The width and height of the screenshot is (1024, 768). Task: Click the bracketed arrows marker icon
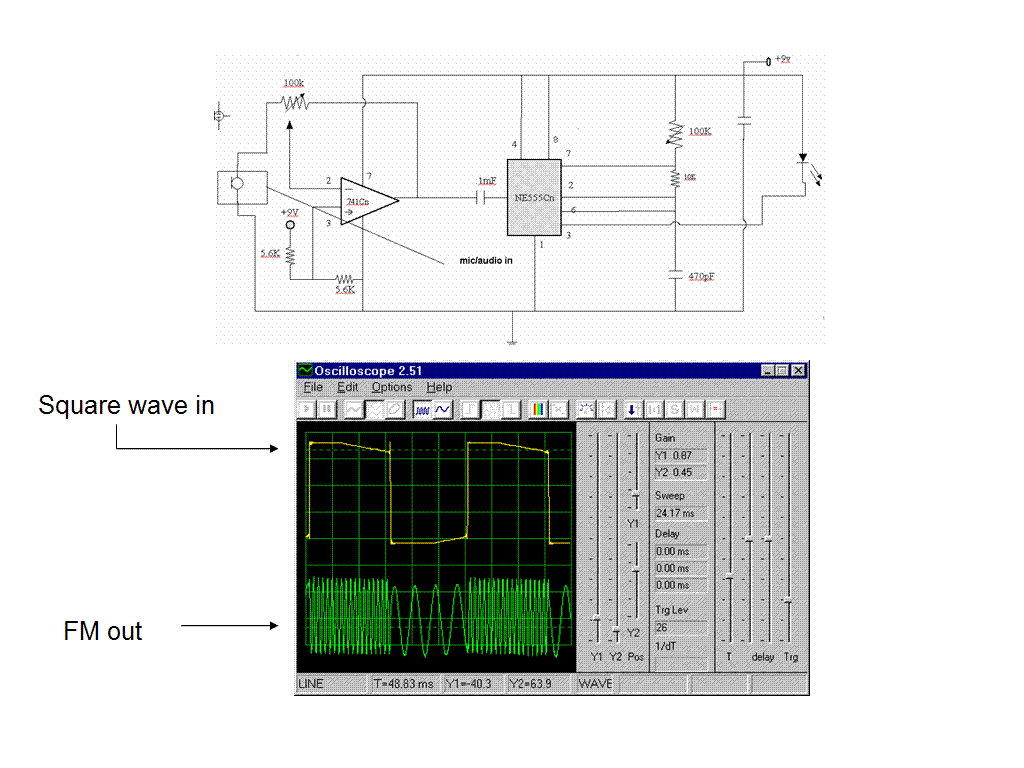(654, 409)
